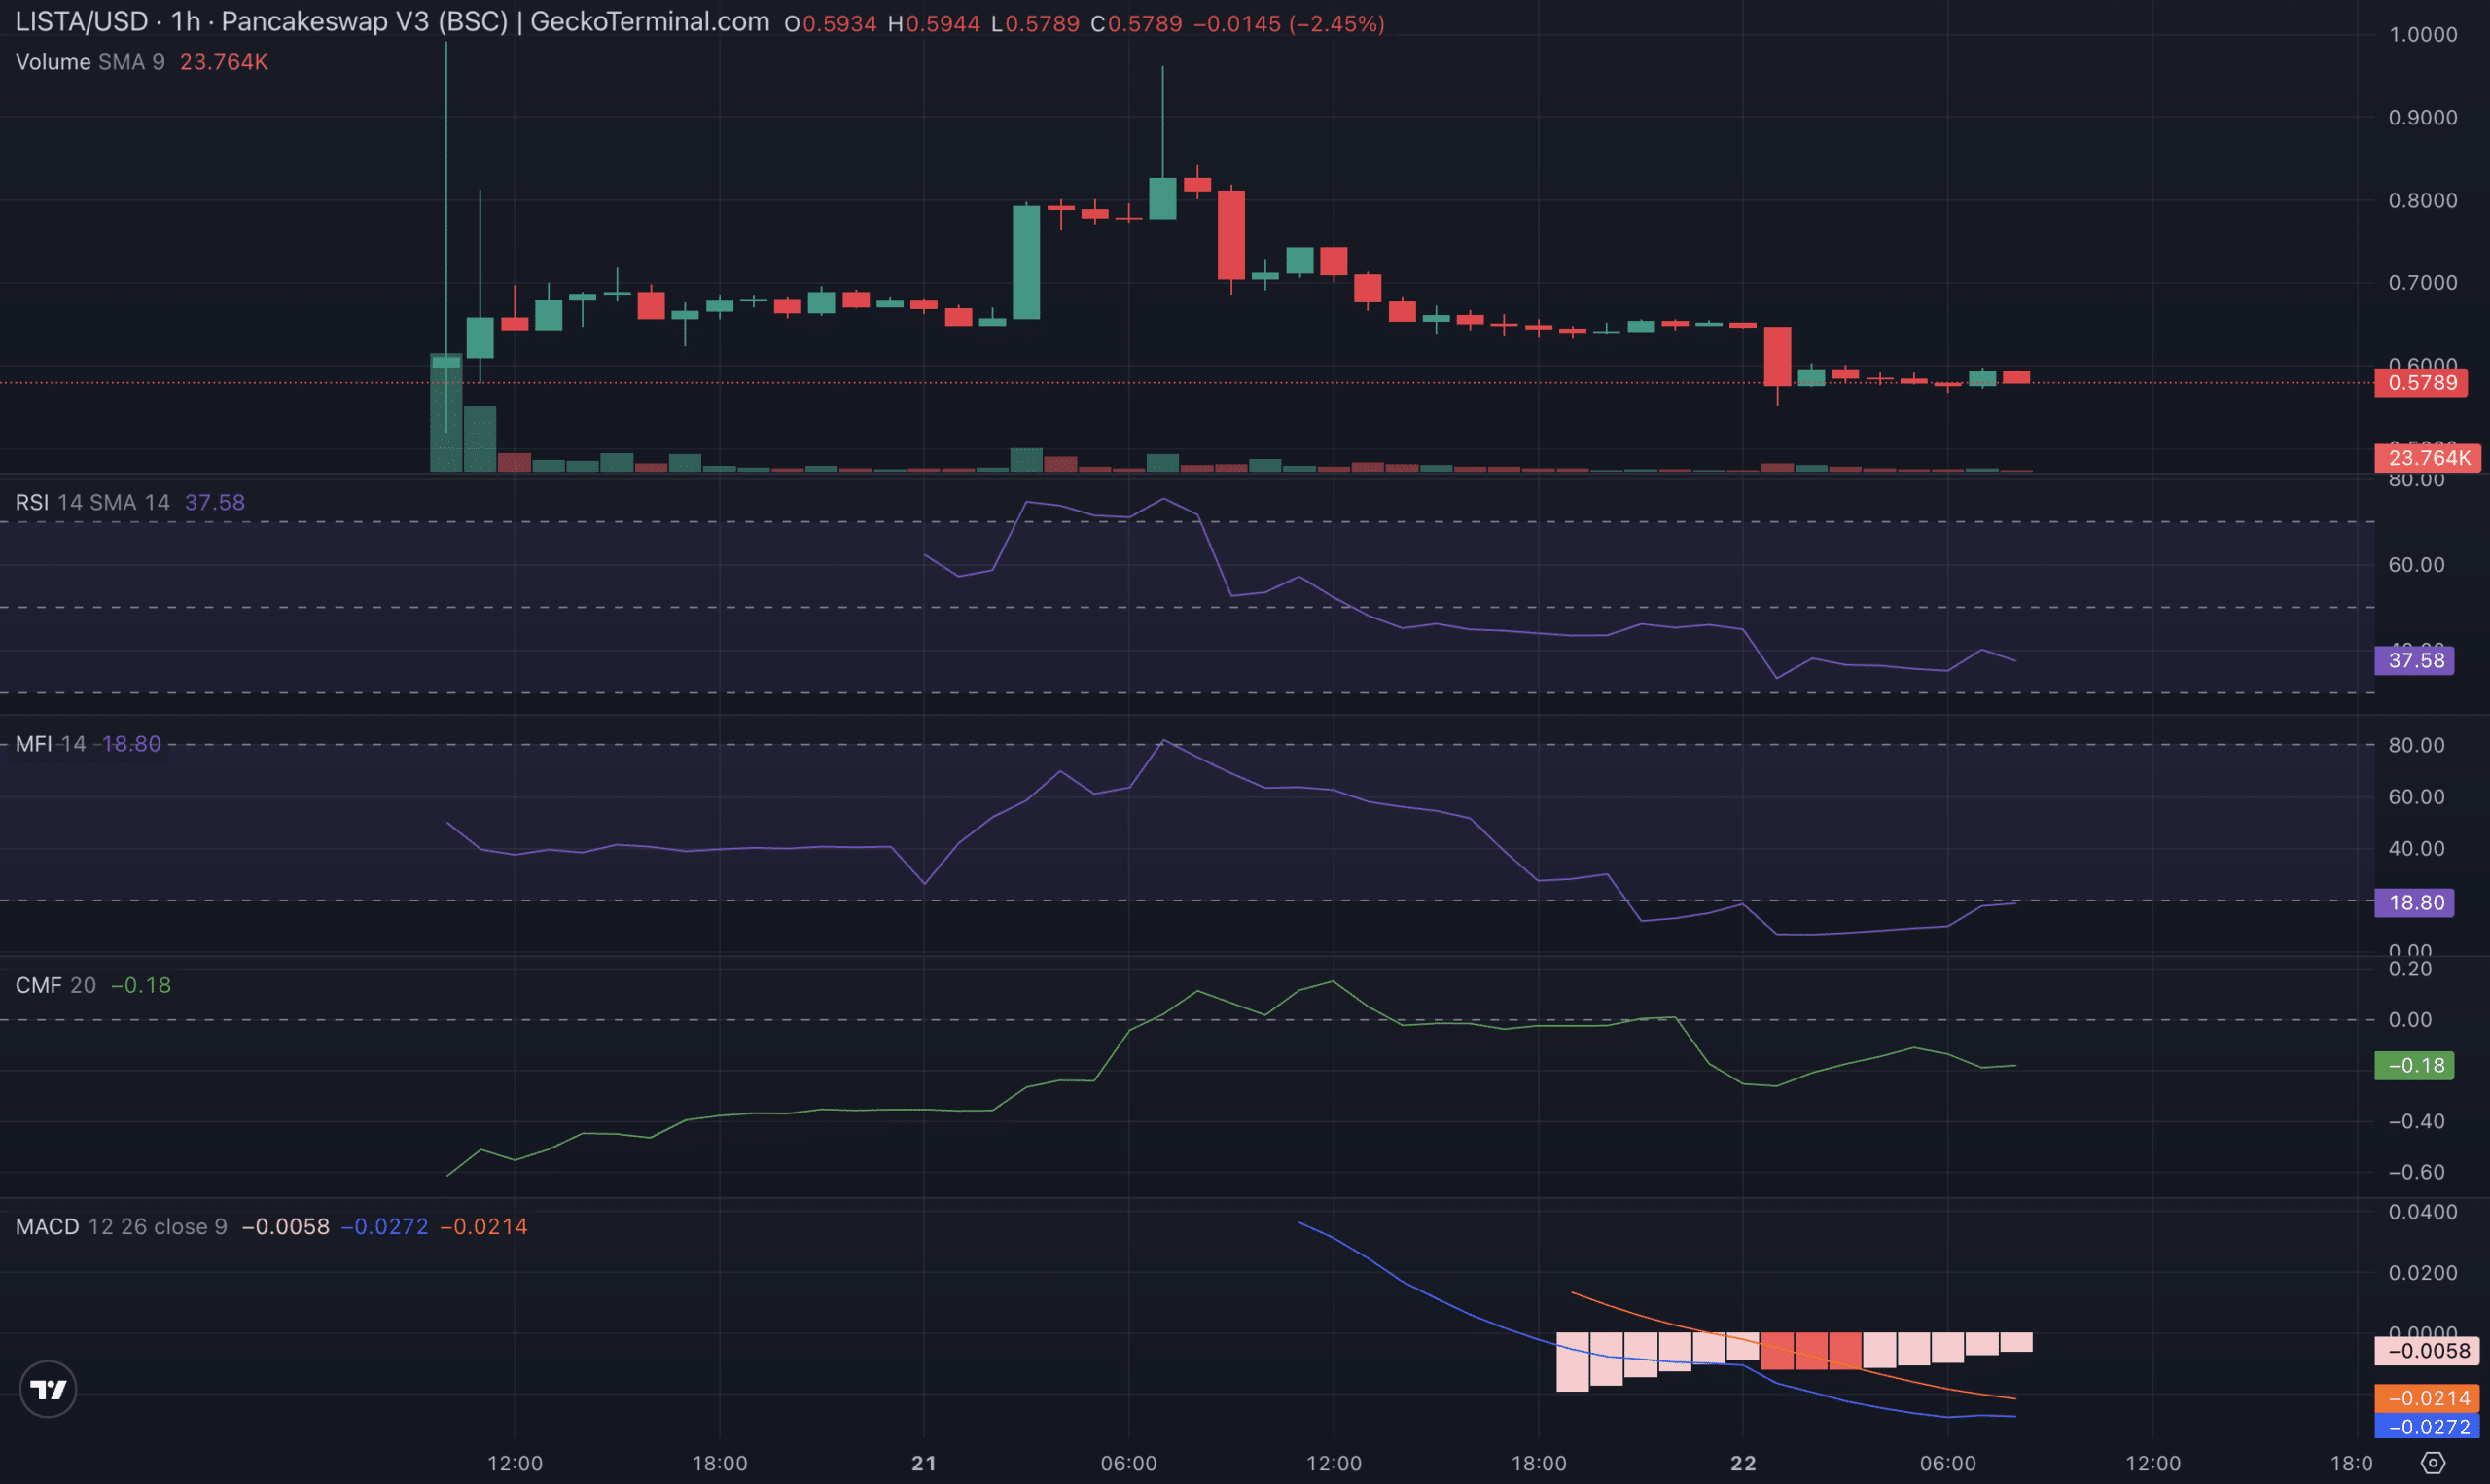
Task: Click the purple MFI scale tag 18.80
Action: pyautogui.click(x=2414, y=903)
